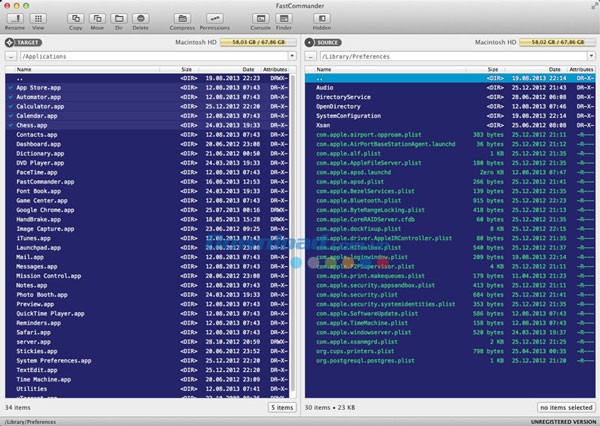
Task: Select com.apple.Bluetooth.plist file
Action: click(x=450, y=201)
